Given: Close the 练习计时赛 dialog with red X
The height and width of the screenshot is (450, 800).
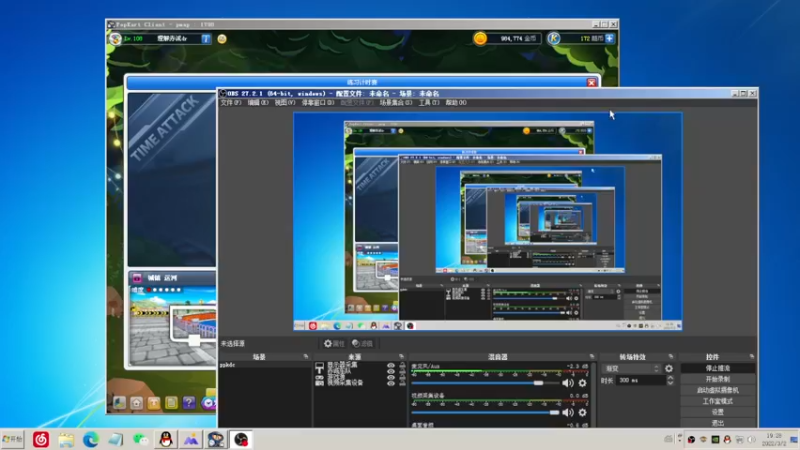Looking at the screenshot, I should 591,82.
